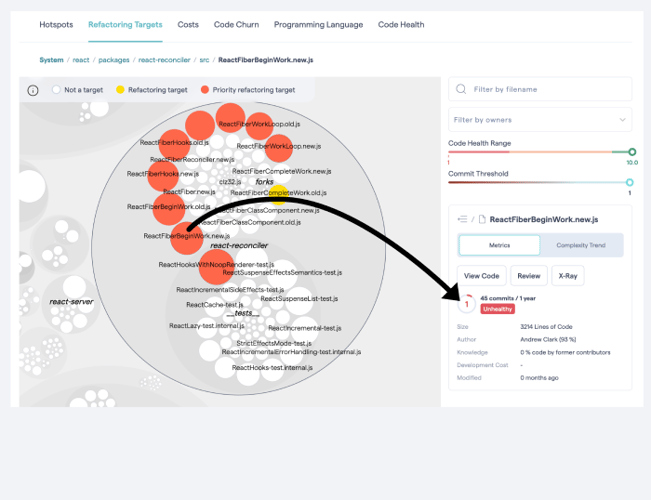Click the back-navigation icon in file details header

tap(461, 218)
